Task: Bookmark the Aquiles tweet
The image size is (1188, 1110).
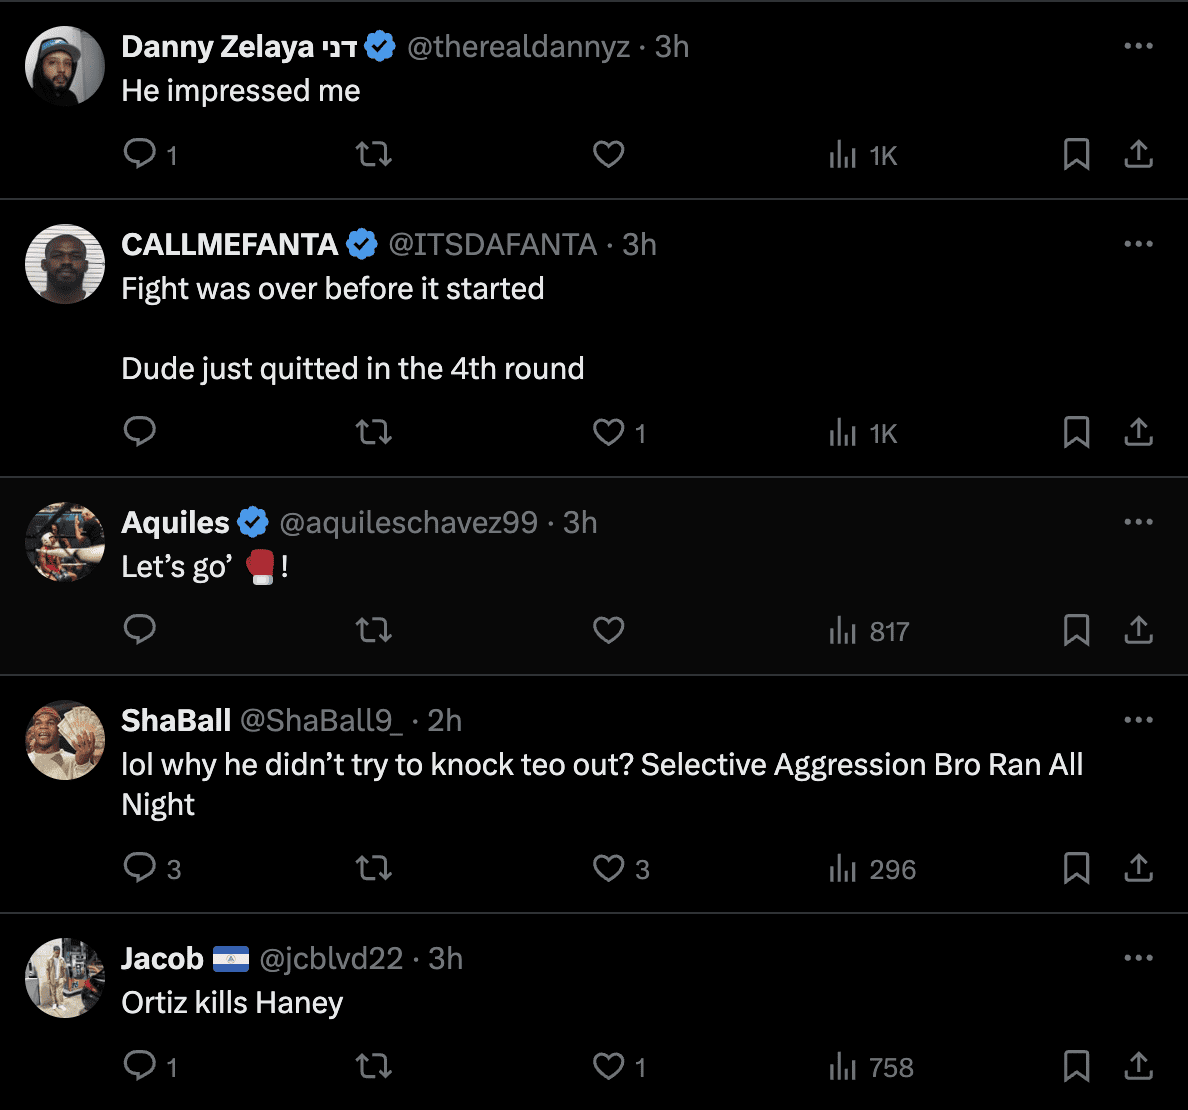Action: [x=1076, y=630]
